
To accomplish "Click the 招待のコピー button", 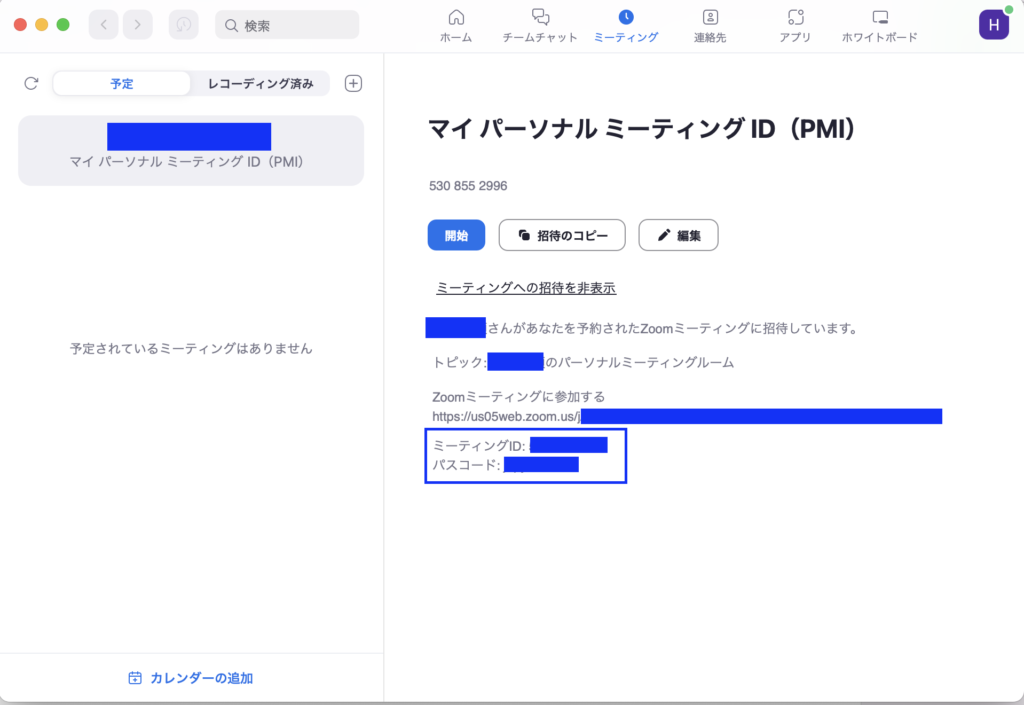I will point(562,235).
